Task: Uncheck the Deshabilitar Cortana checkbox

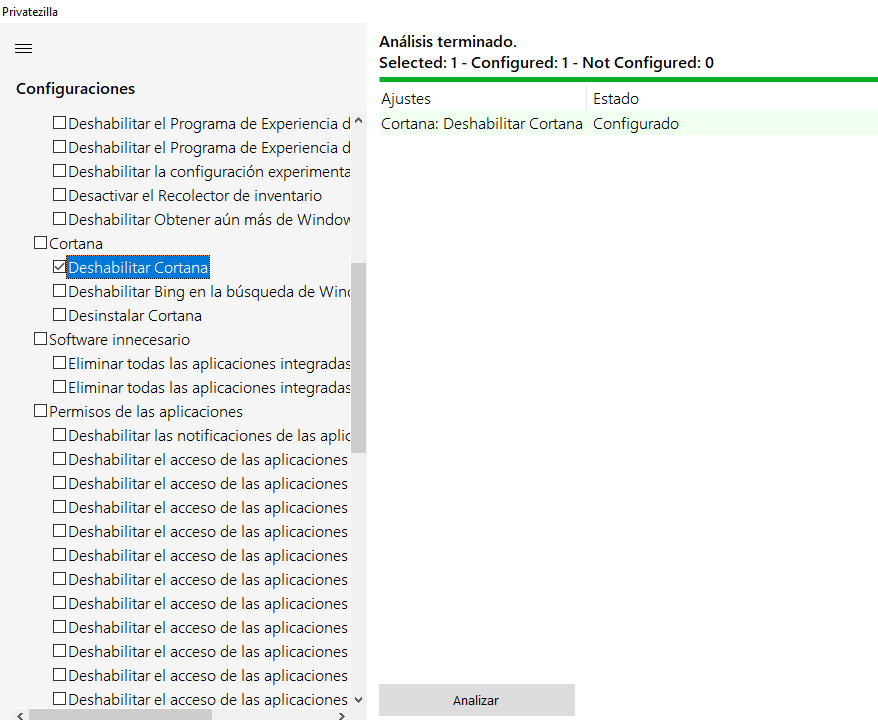Action: pos(59,267)
